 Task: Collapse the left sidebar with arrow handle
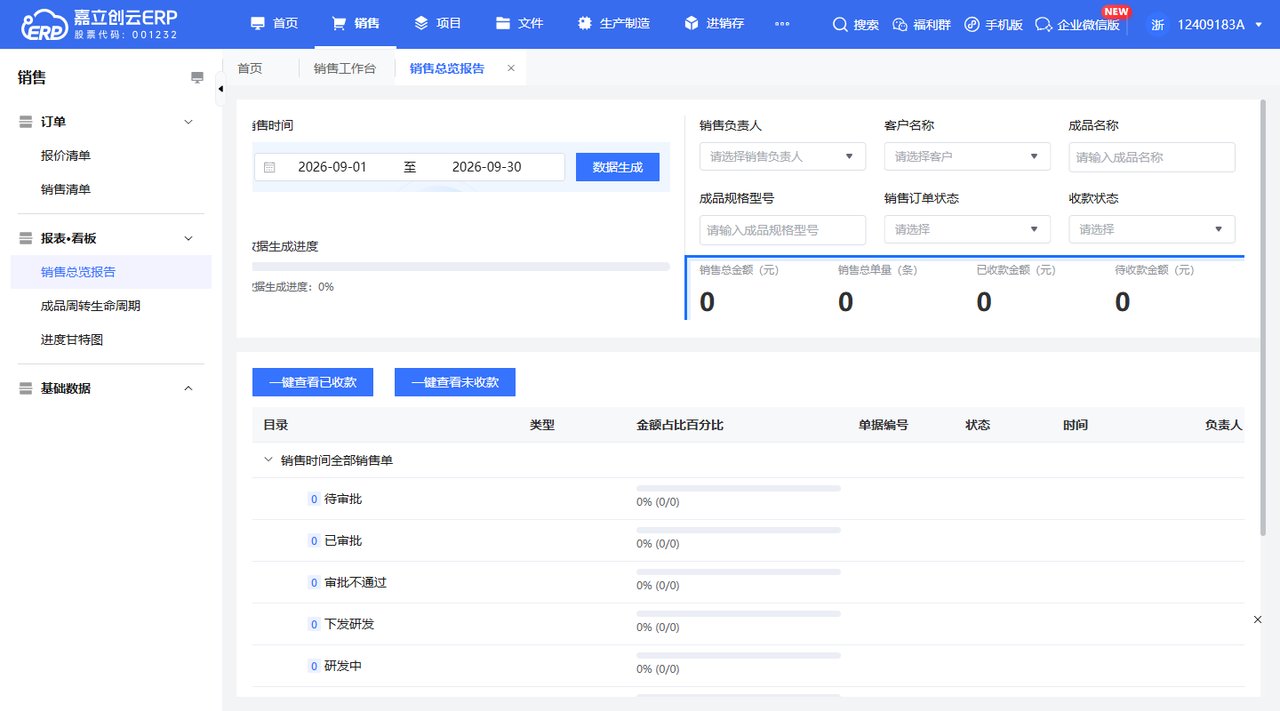(x=220, y=89)
